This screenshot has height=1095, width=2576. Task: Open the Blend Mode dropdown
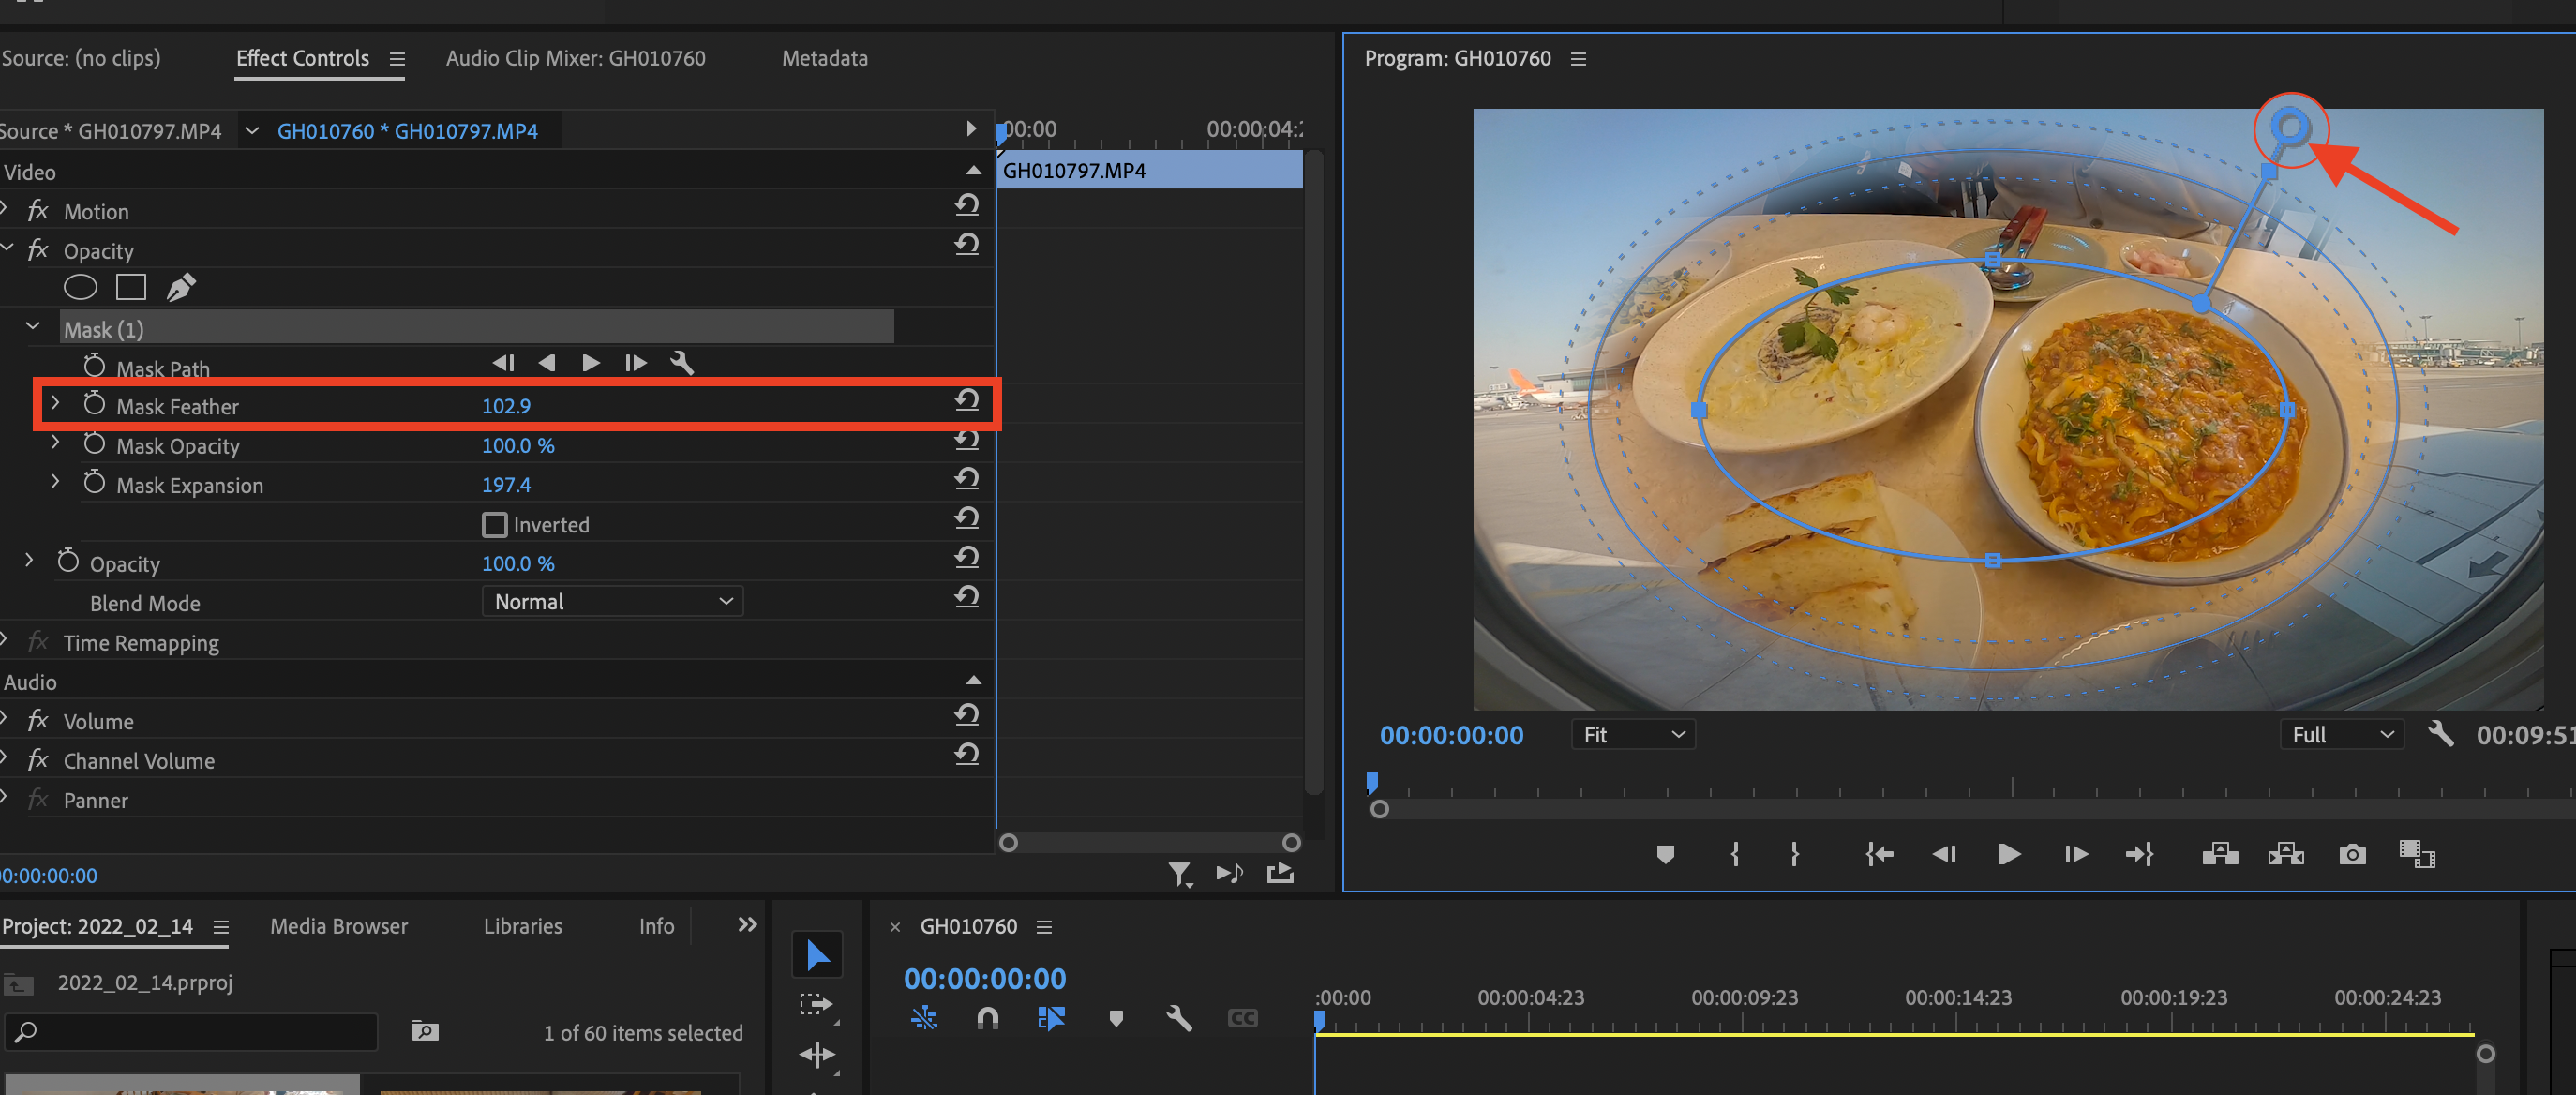(x=612, y=602)
